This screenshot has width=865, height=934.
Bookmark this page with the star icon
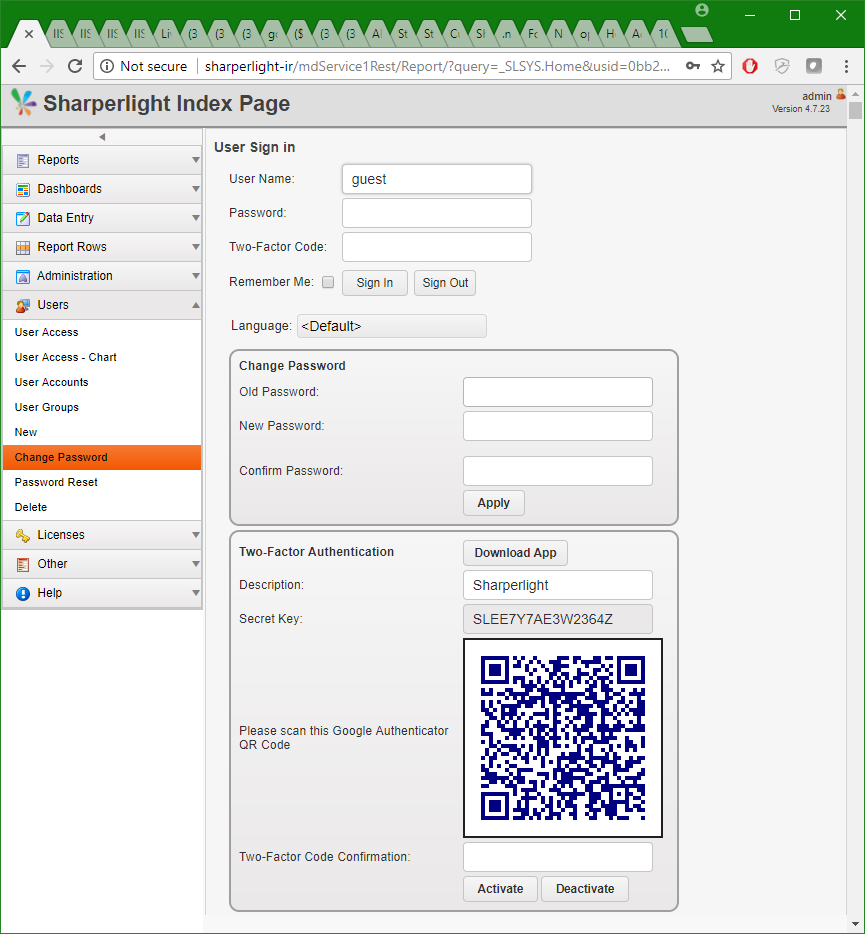click(x=718, y=66)
